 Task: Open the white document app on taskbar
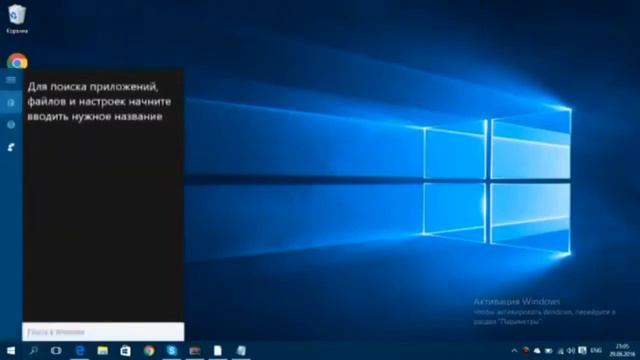tap(218, 351)
